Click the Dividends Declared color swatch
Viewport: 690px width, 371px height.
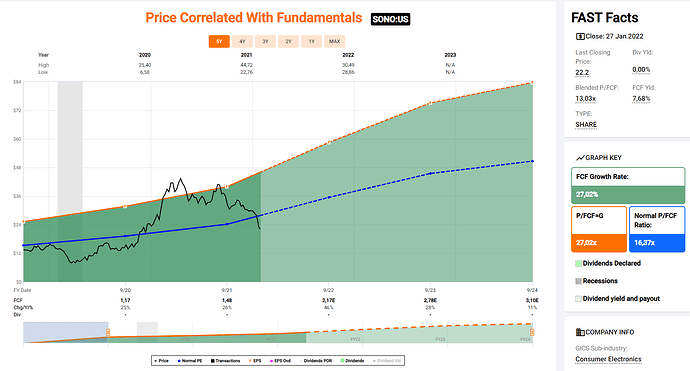[x=578, y=263]
